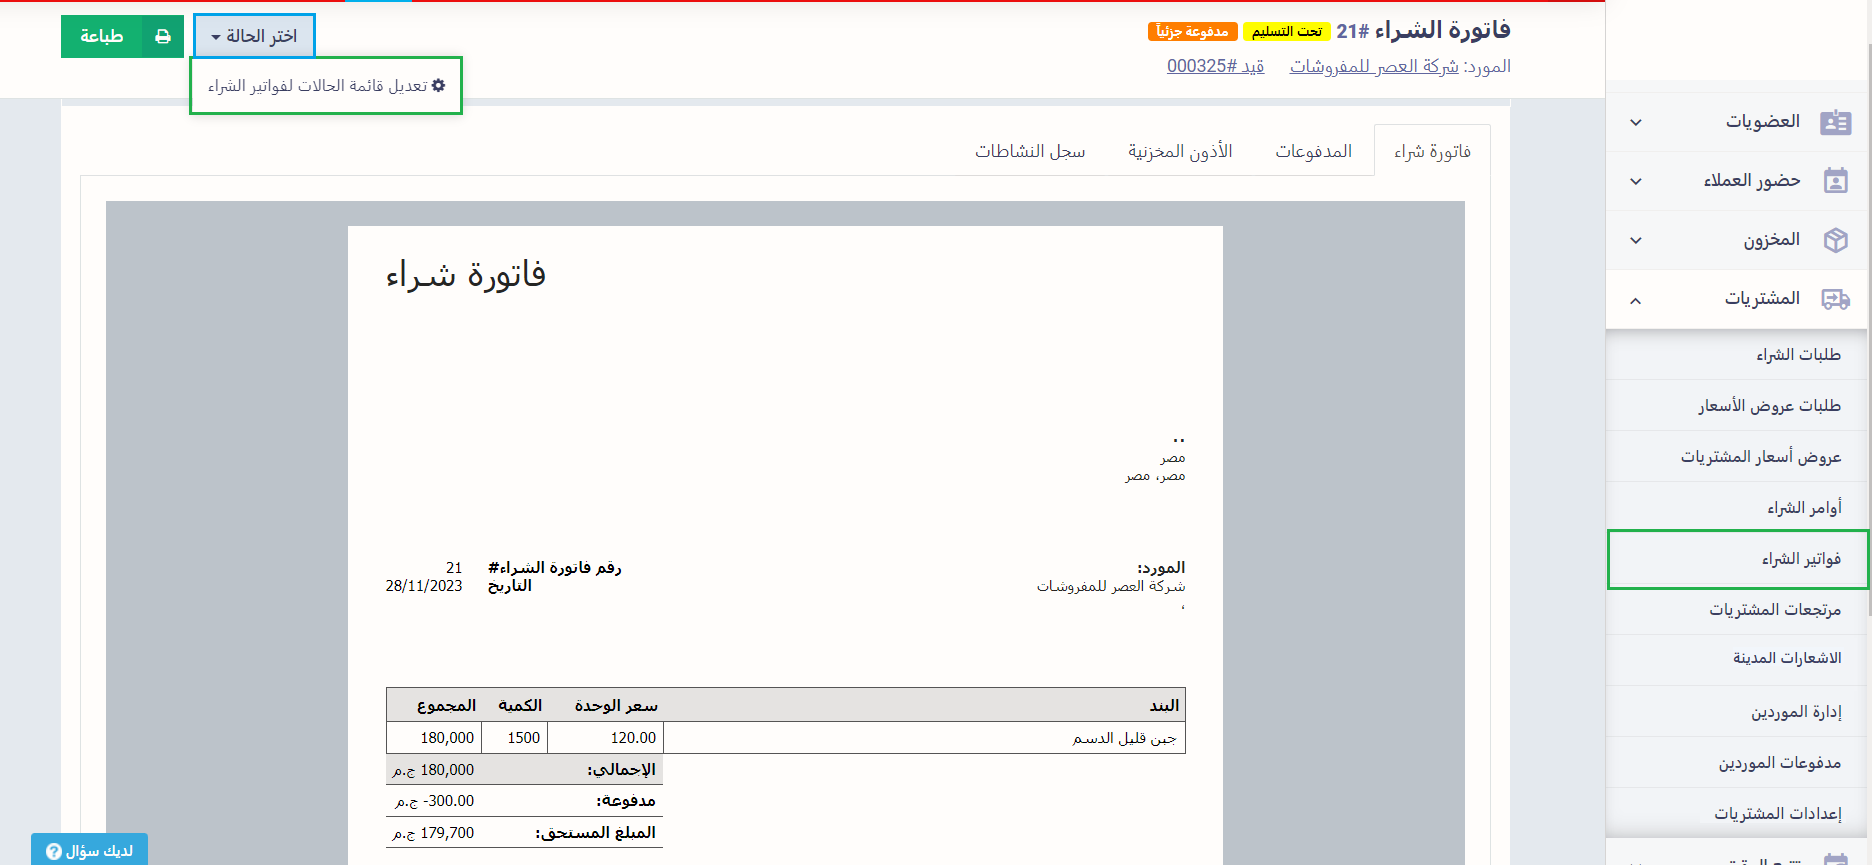Select فواتير الشراء in sidebar menu
This screenshot has height=865, width=1872.
(x=1800, y=559)
